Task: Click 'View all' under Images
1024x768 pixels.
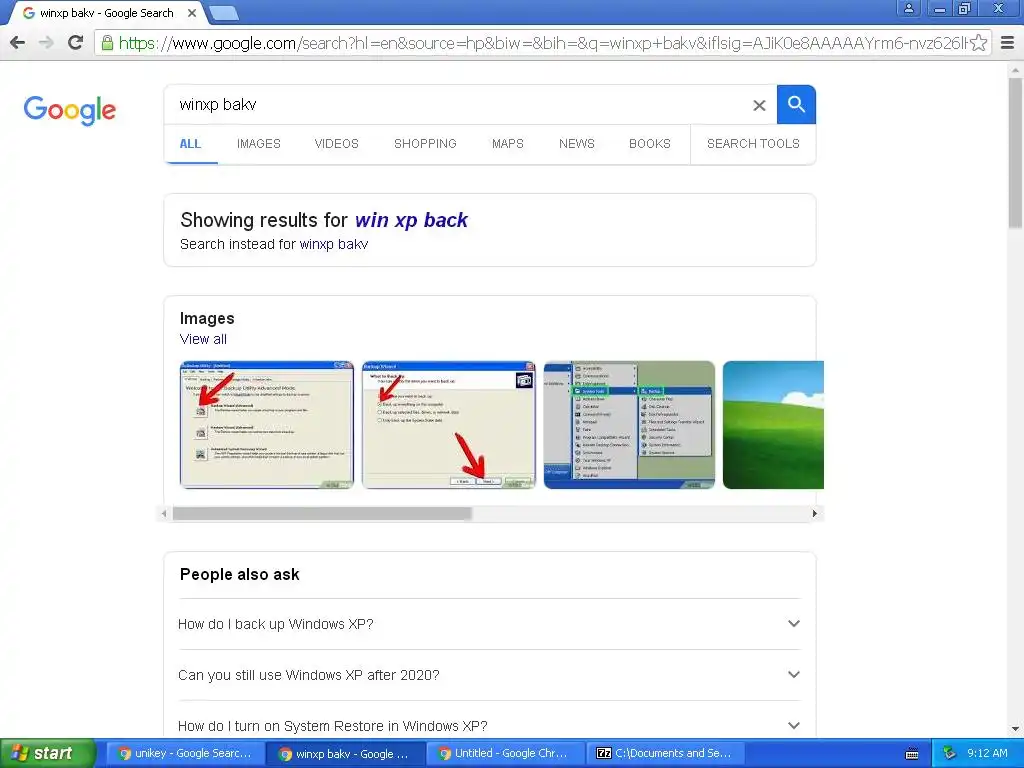Action: [203, 339]
